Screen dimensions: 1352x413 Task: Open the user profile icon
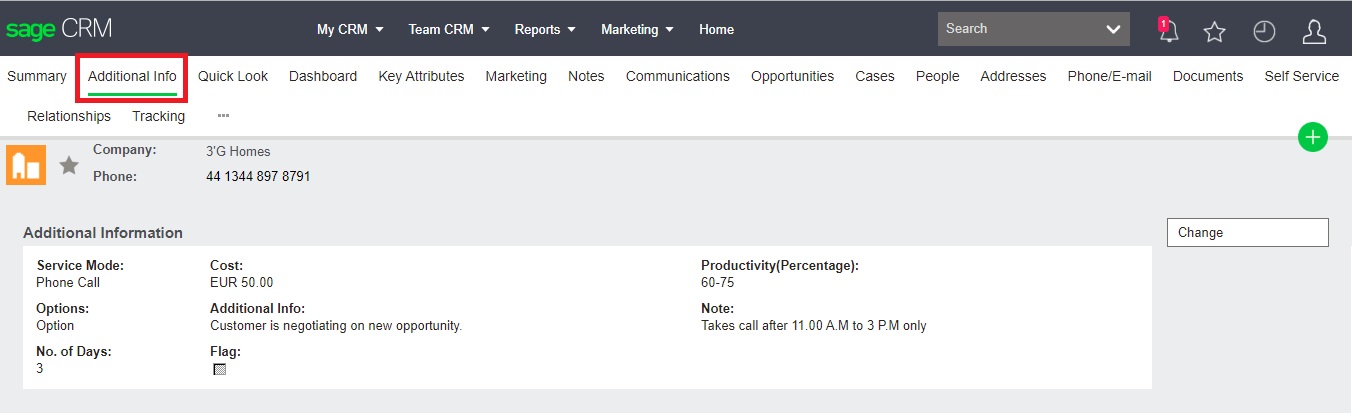click(x=1314, y=32)
